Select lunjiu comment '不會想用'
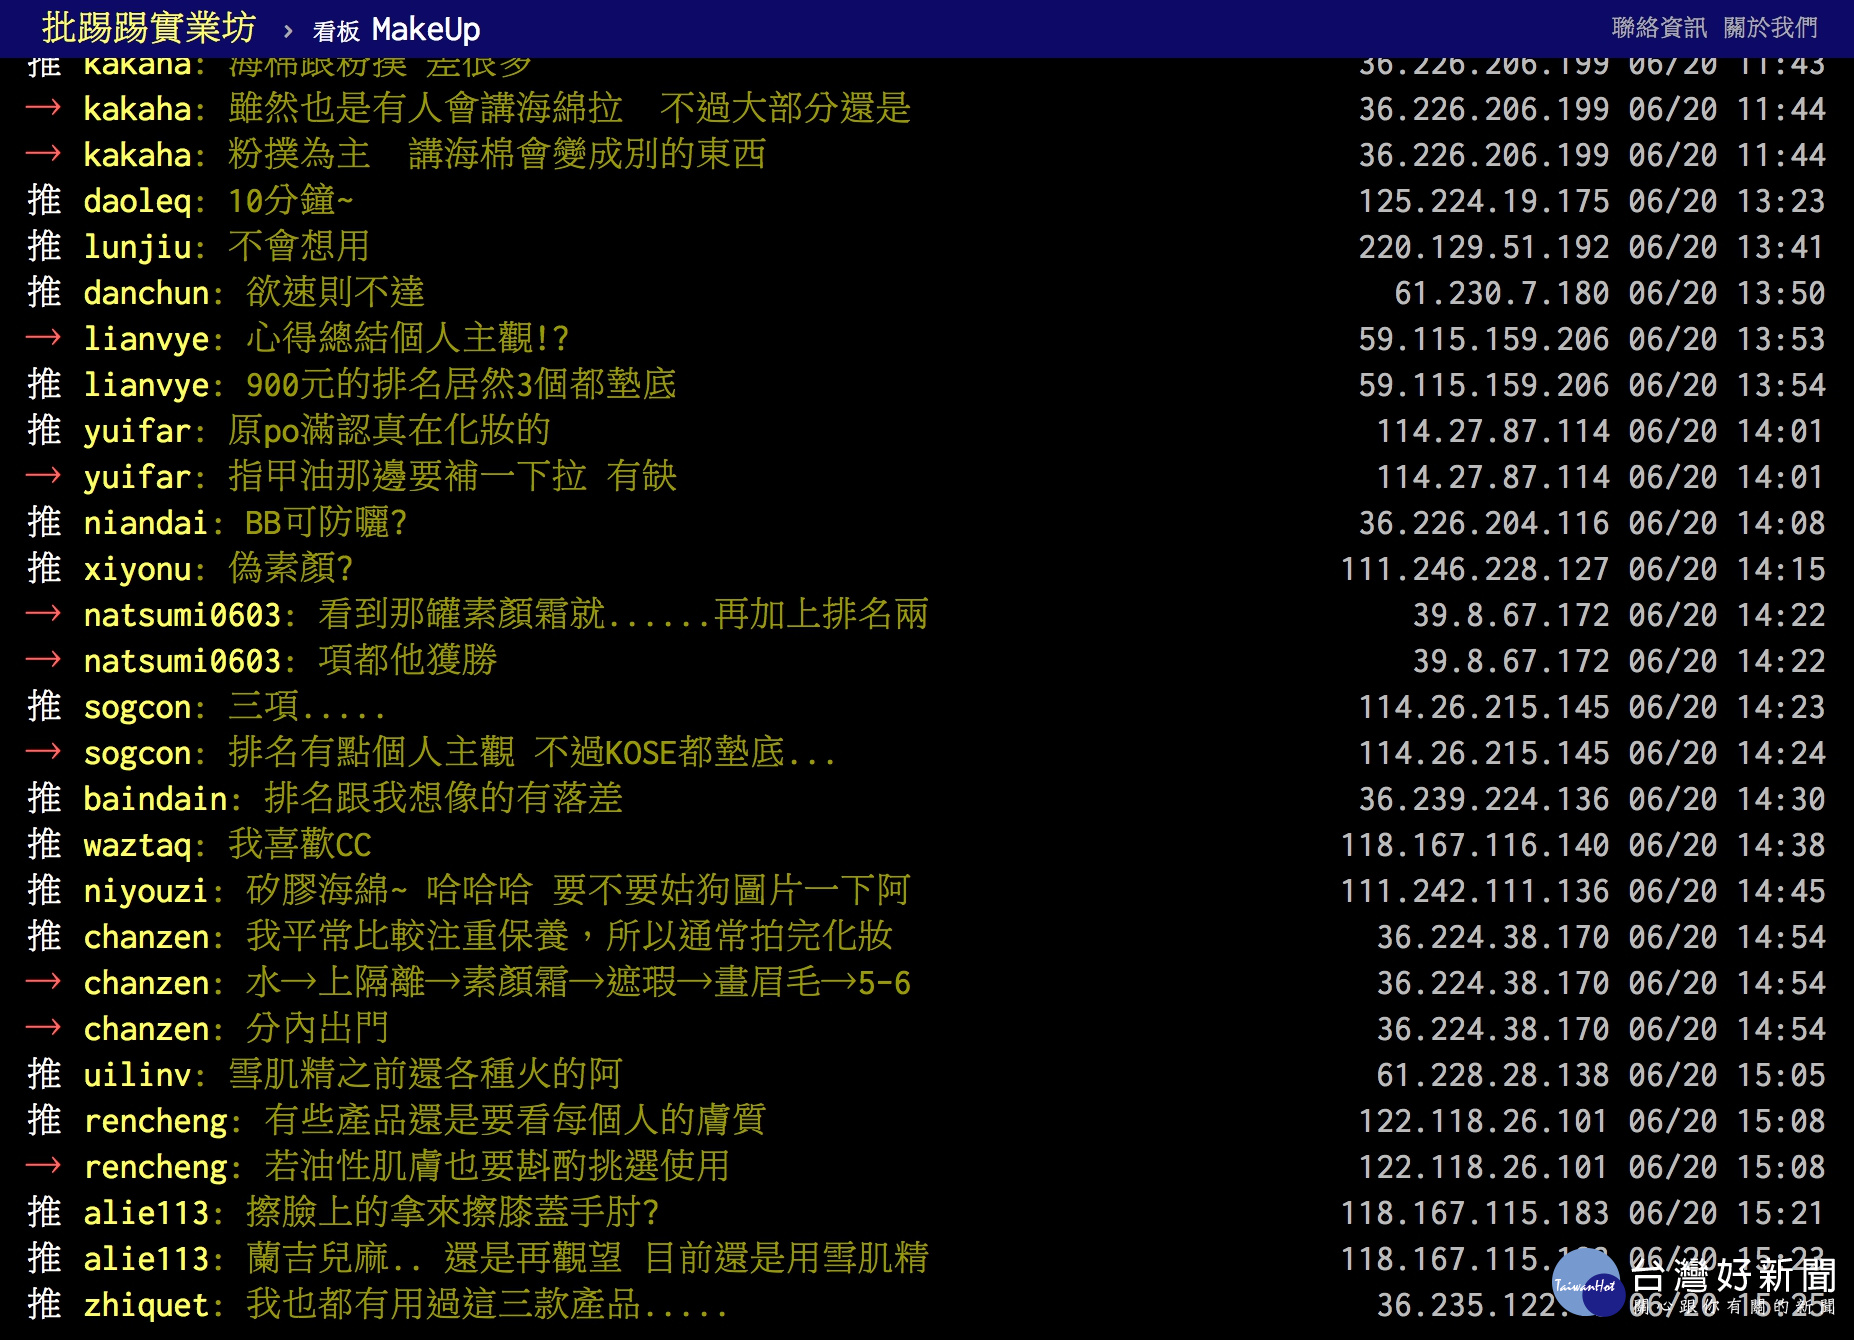Viewport: 1854px width, 1340px height. (299, 247)
